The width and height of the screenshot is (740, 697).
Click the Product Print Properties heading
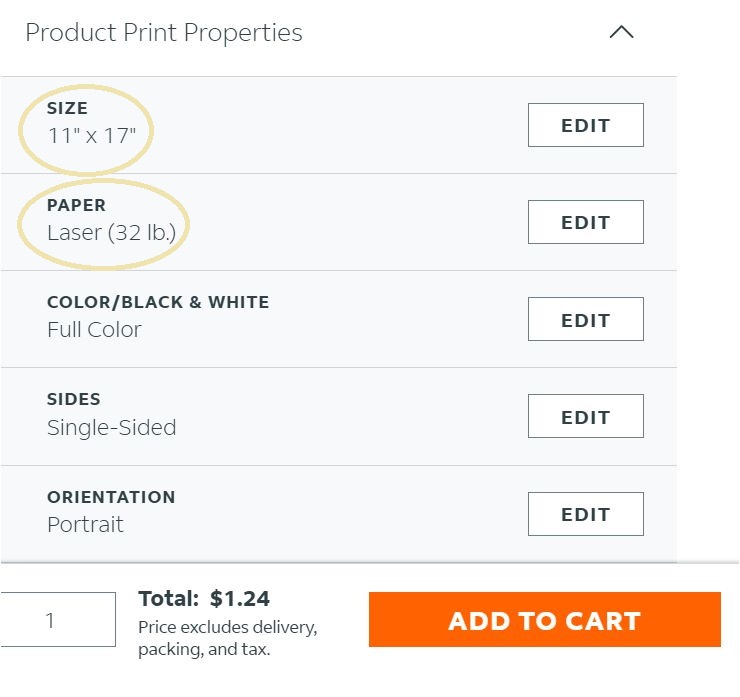(x=164, y=33)
